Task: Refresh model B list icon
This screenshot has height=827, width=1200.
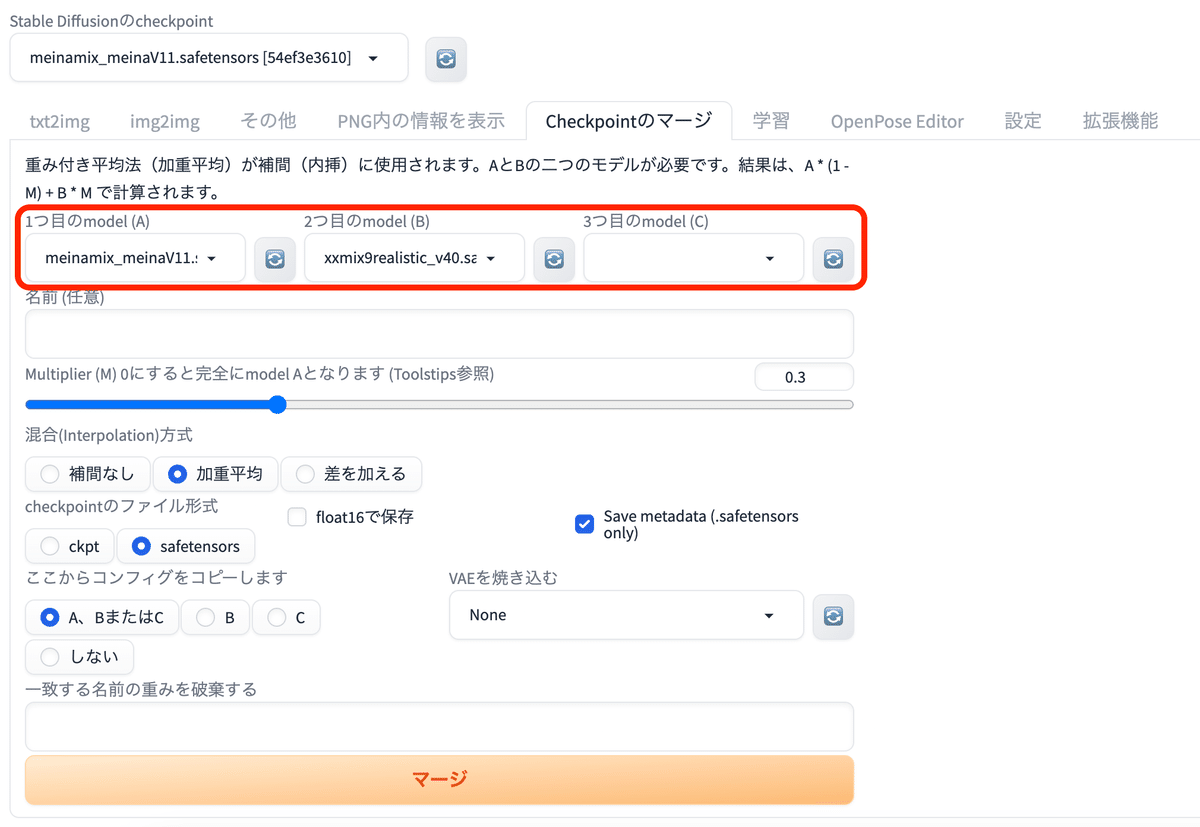Action: point(554,259)
